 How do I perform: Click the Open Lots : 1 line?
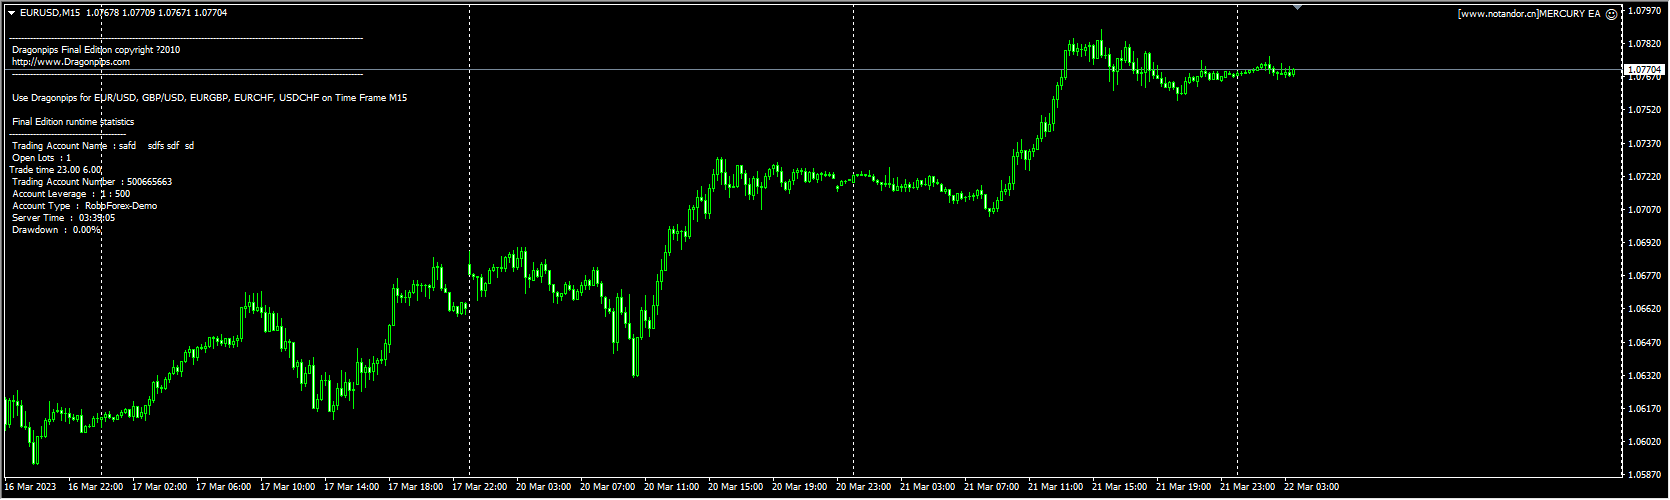41,158
